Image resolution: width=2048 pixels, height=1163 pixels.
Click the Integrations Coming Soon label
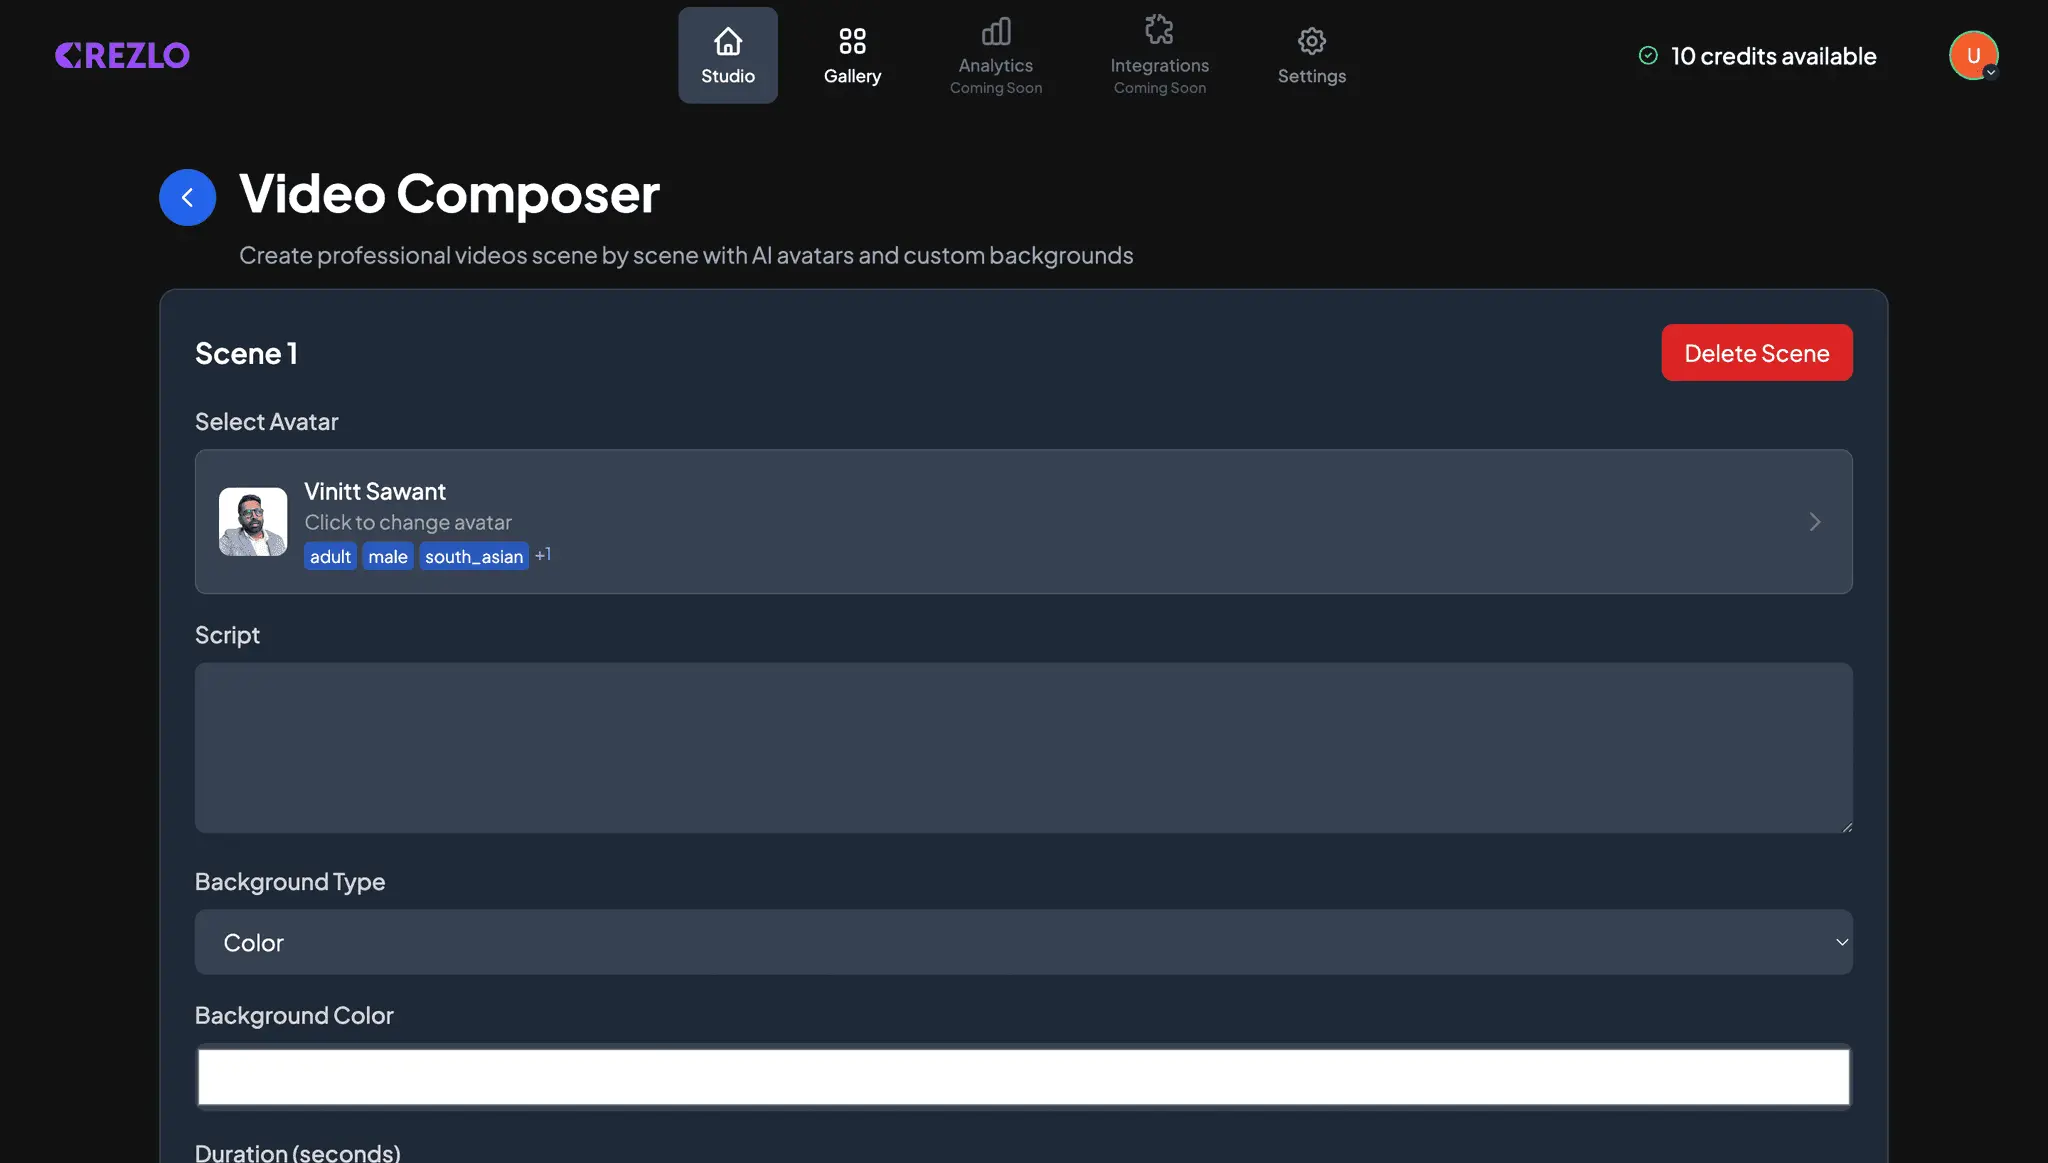(1160, 88)
